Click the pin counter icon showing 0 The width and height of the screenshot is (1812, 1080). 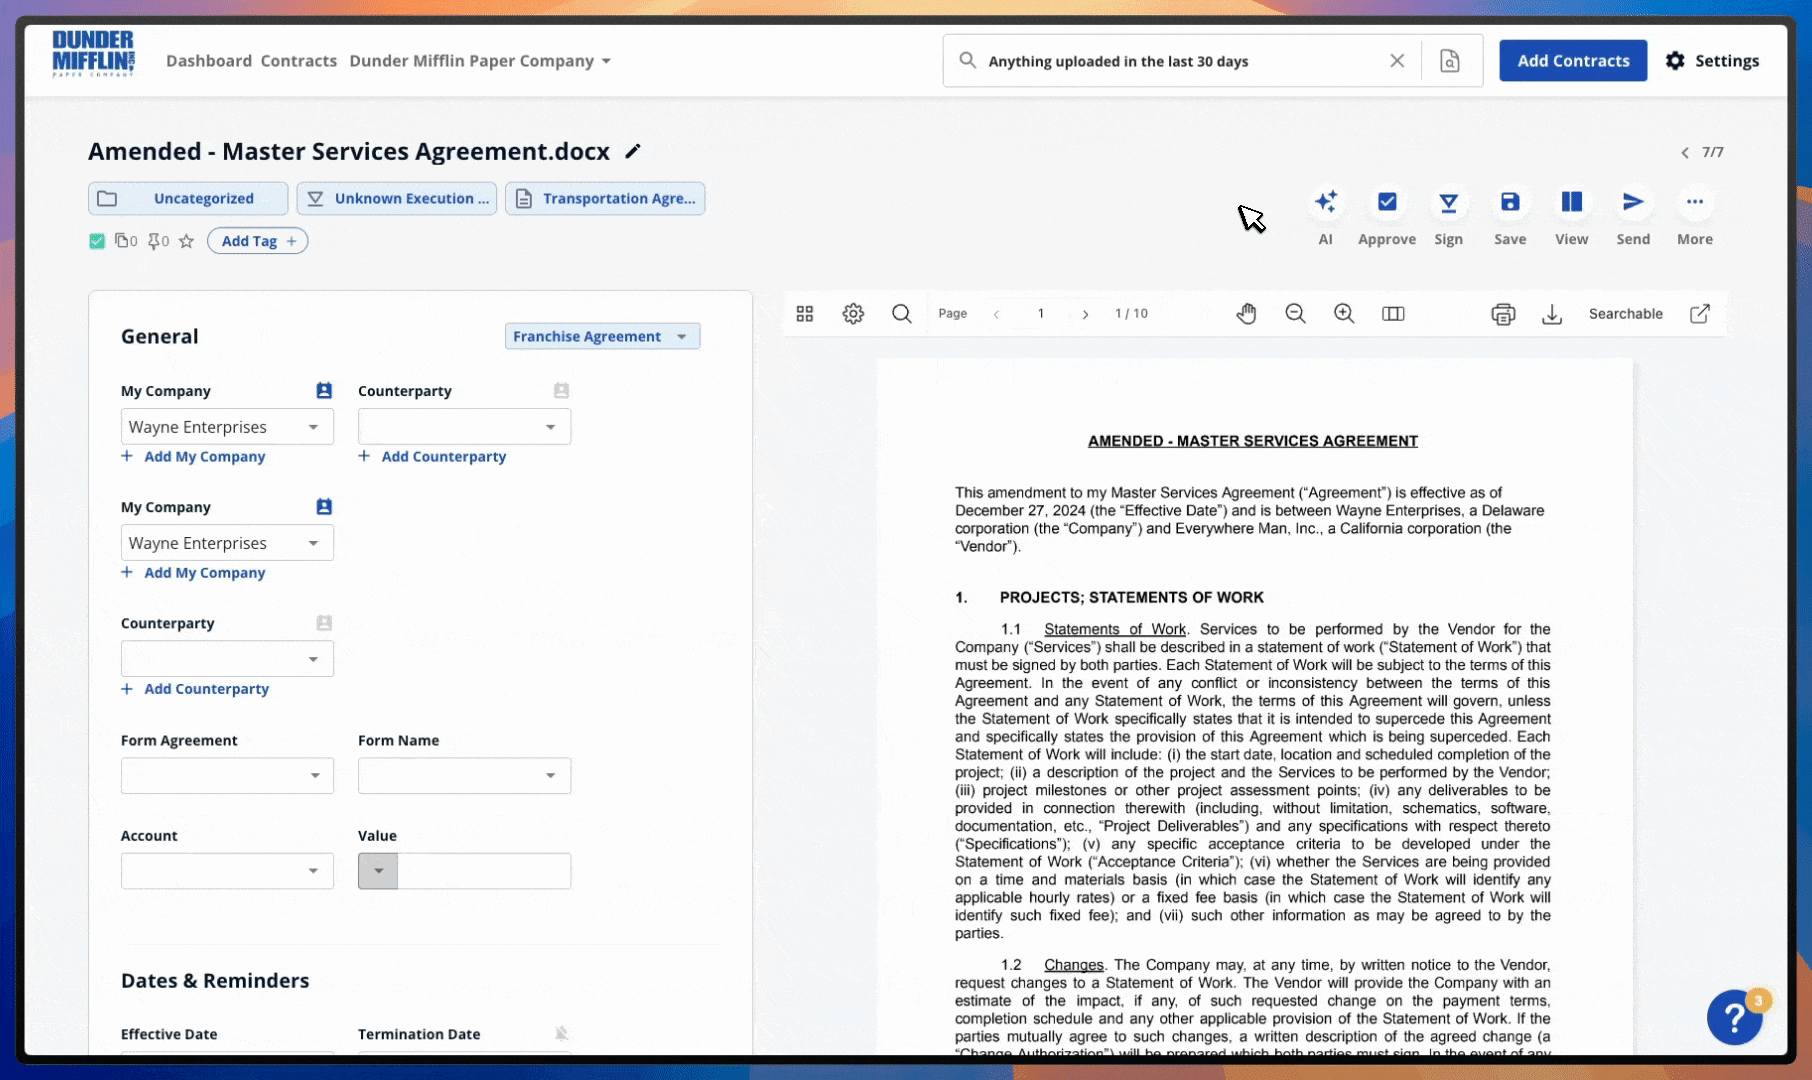[x=158, y=241]
